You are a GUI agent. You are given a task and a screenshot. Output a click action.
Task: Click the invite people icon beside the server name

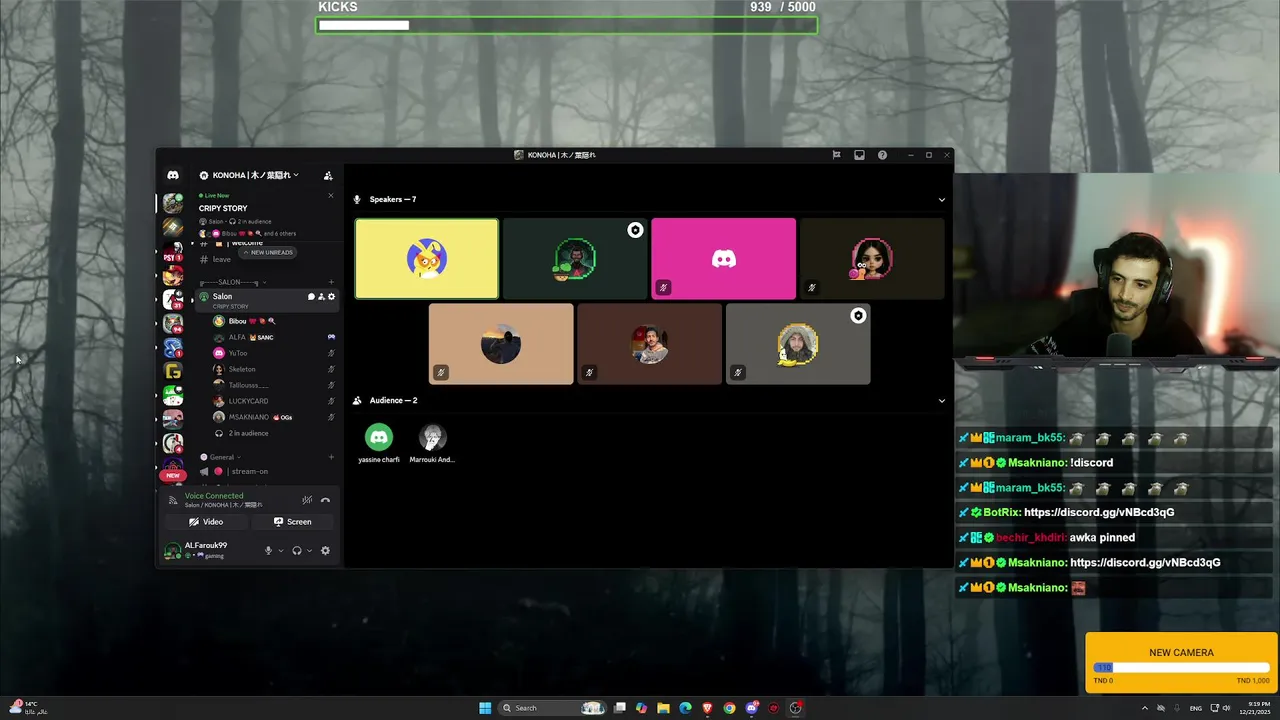pyautogui.click(x=328, y=175)
